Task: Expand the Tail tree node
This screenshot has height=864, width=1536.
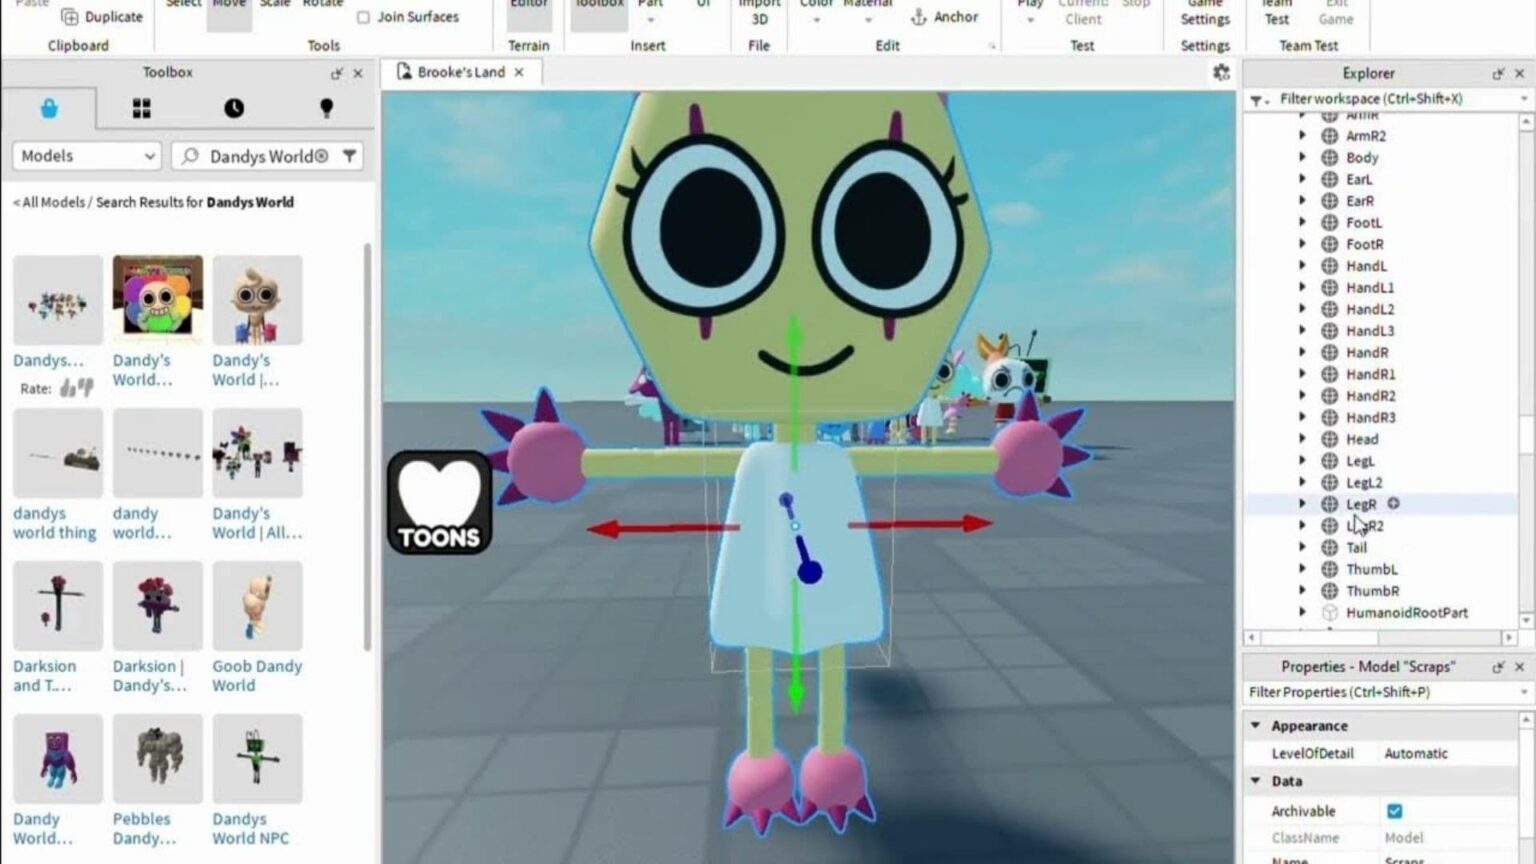Action: click(x=1302, y=547)
